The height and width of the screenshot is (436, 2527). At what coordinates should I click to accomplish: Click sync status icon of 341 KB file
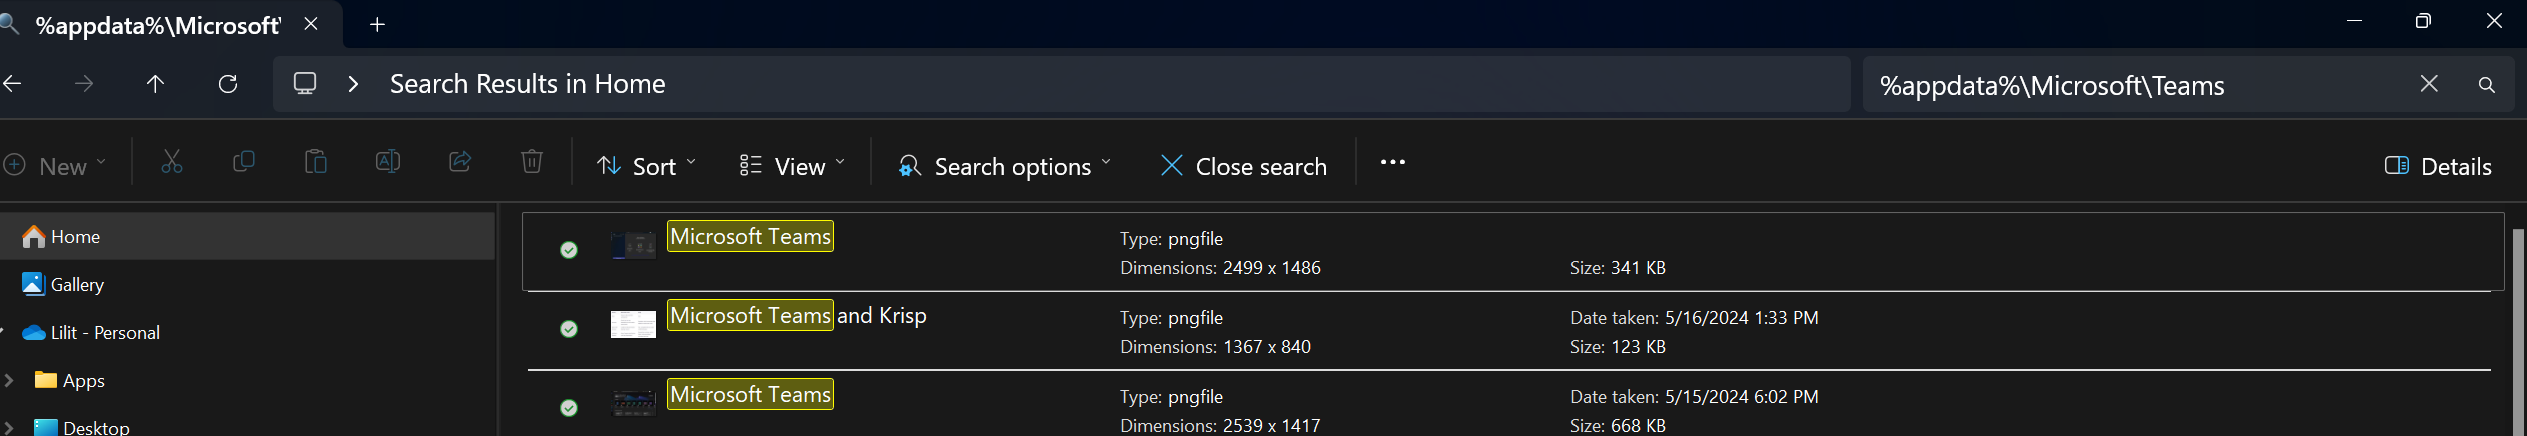(569, 250)
